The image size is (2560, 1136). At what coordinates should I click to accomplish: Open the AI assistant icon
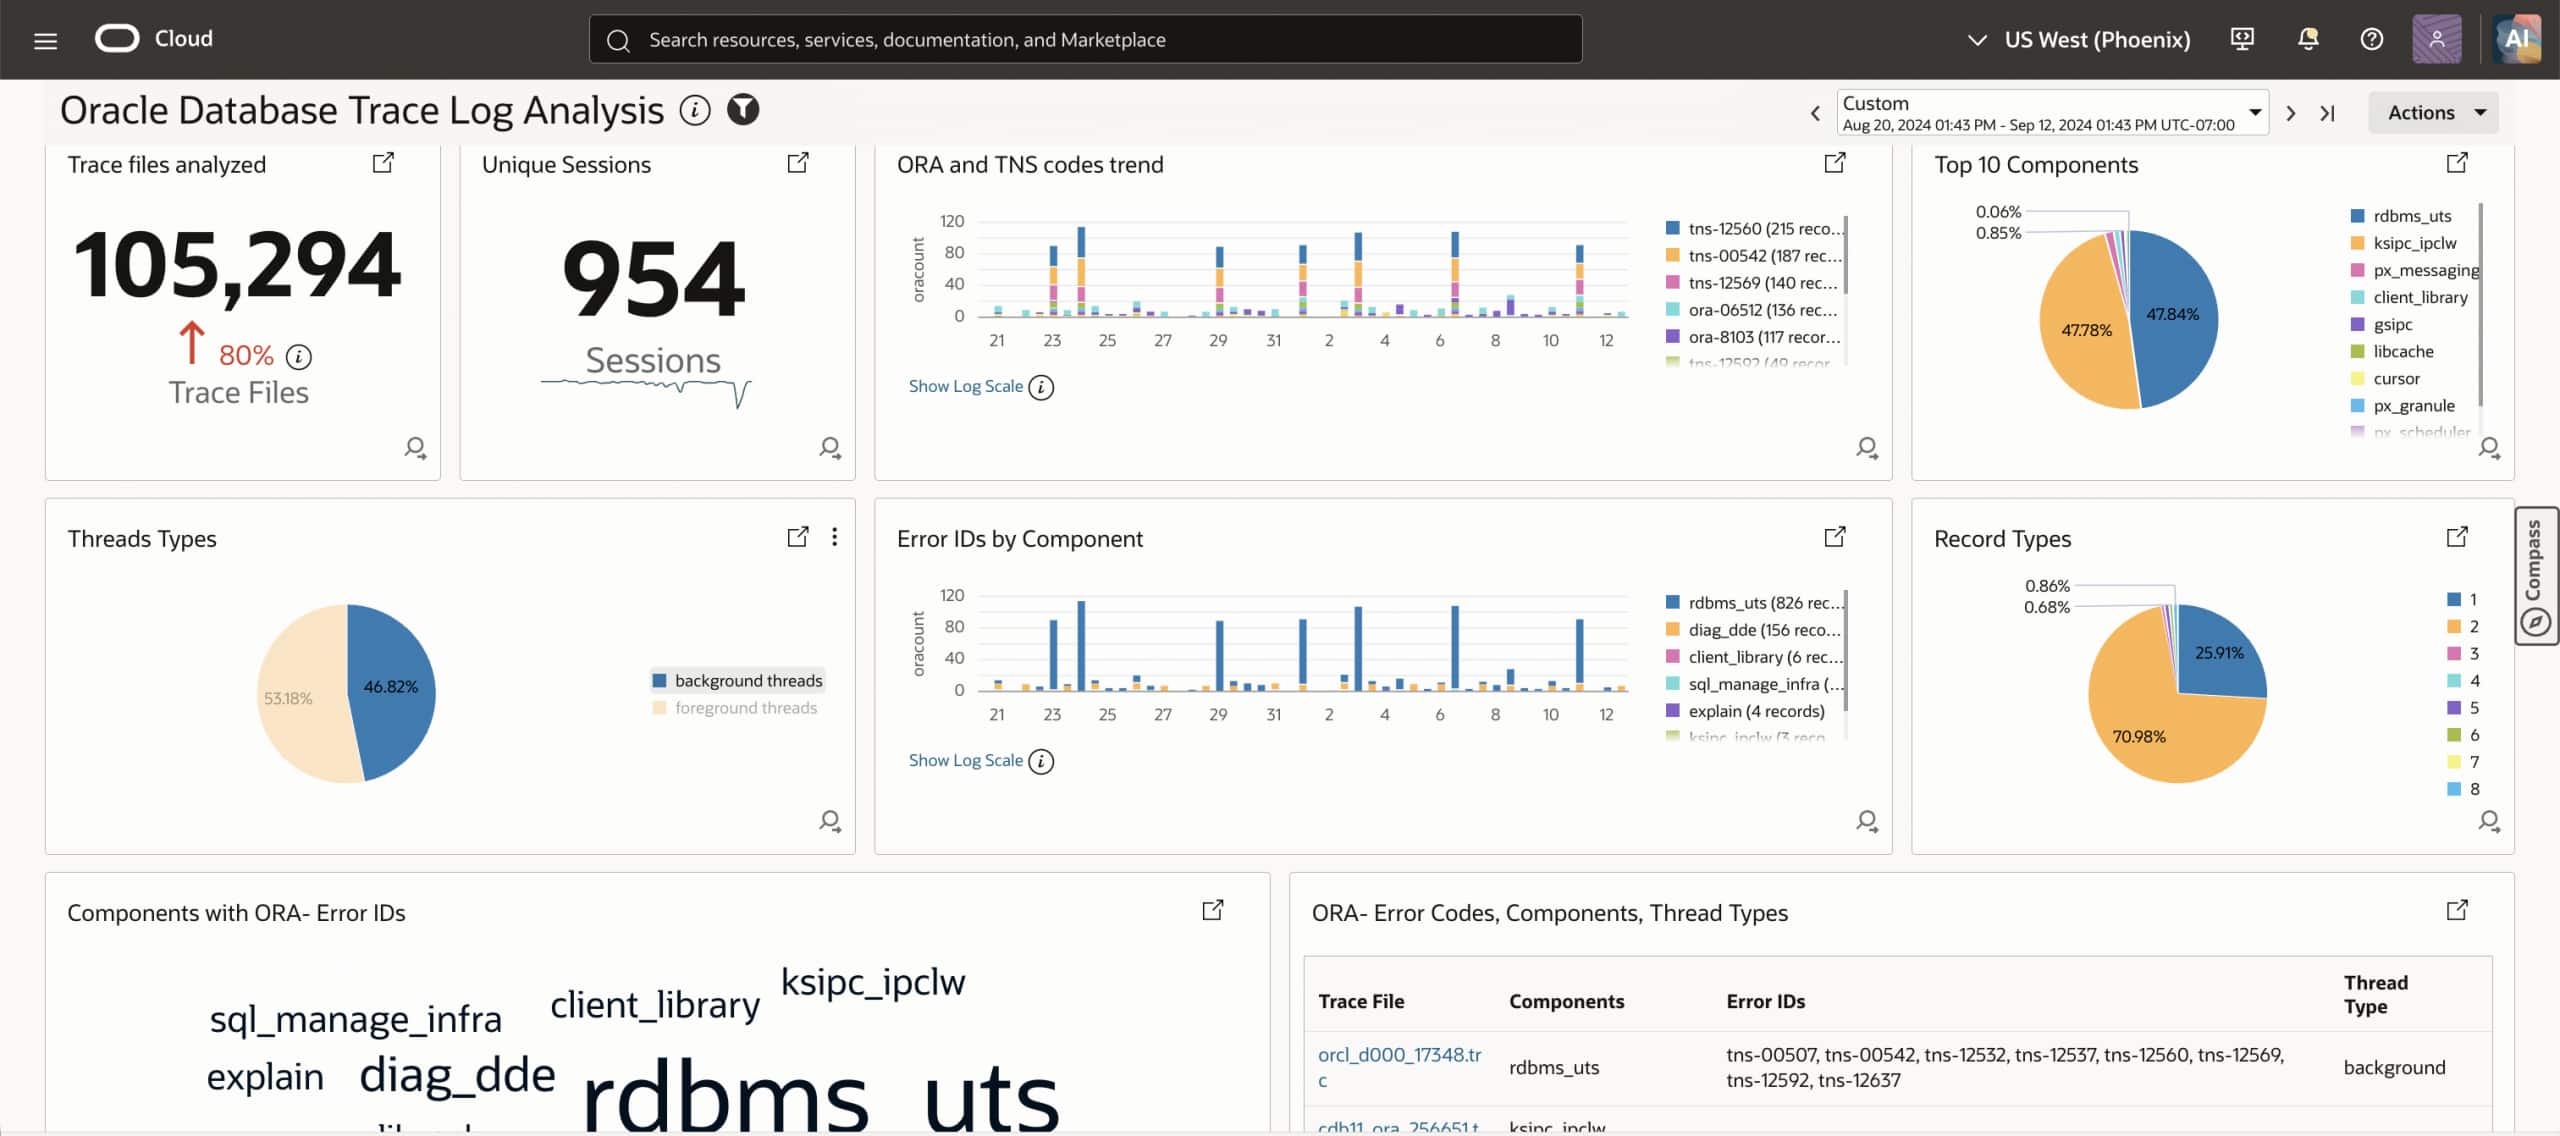(x=2517, y=39)
